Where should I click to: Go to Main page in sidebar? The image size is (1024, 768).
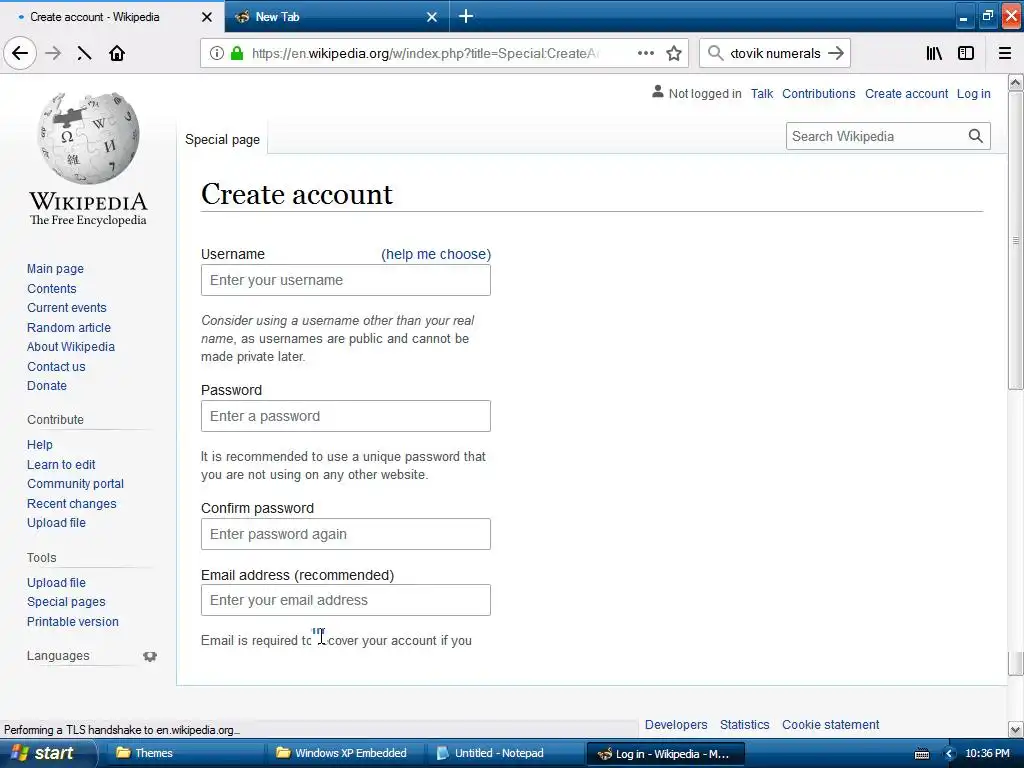pos(56,268)
